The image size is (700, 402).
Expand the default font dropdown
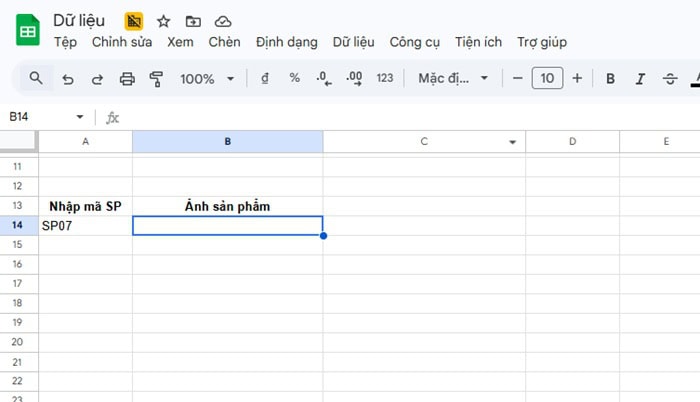point(453,78)
